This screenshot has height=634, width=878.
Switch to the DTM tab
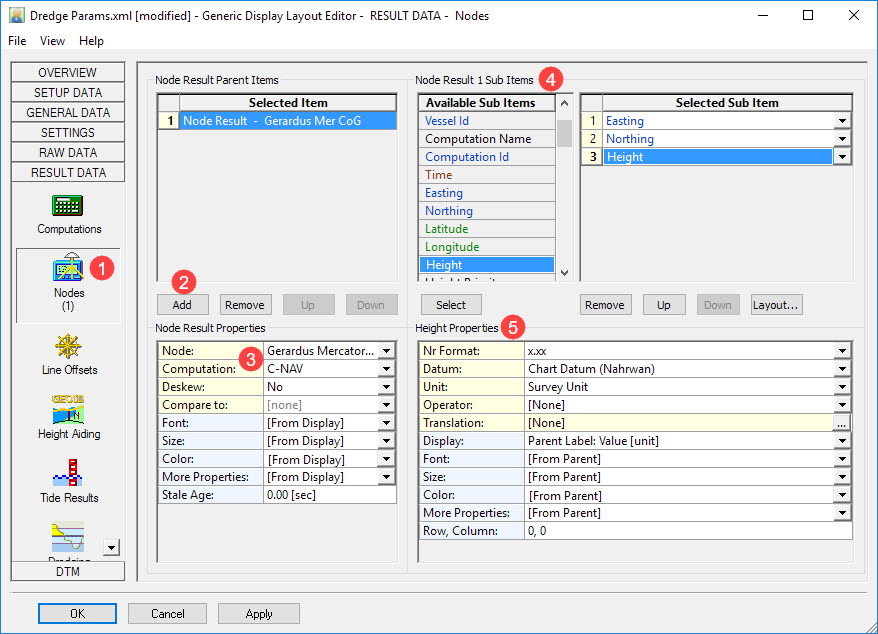tap(68, 571)
